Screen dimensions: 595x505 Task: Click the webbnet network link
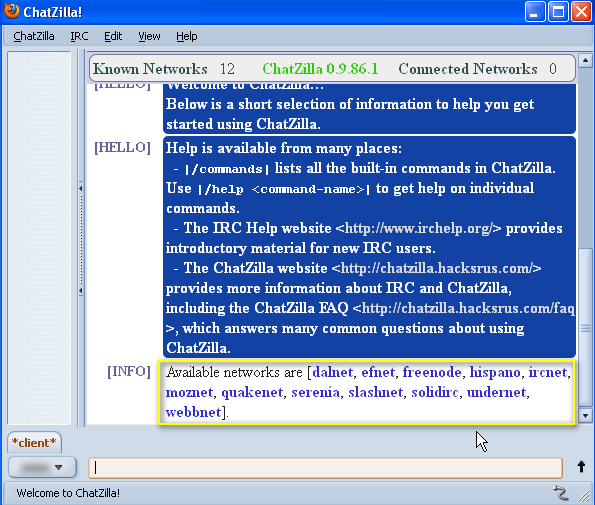pyautogui.click(x=193, y=412)
